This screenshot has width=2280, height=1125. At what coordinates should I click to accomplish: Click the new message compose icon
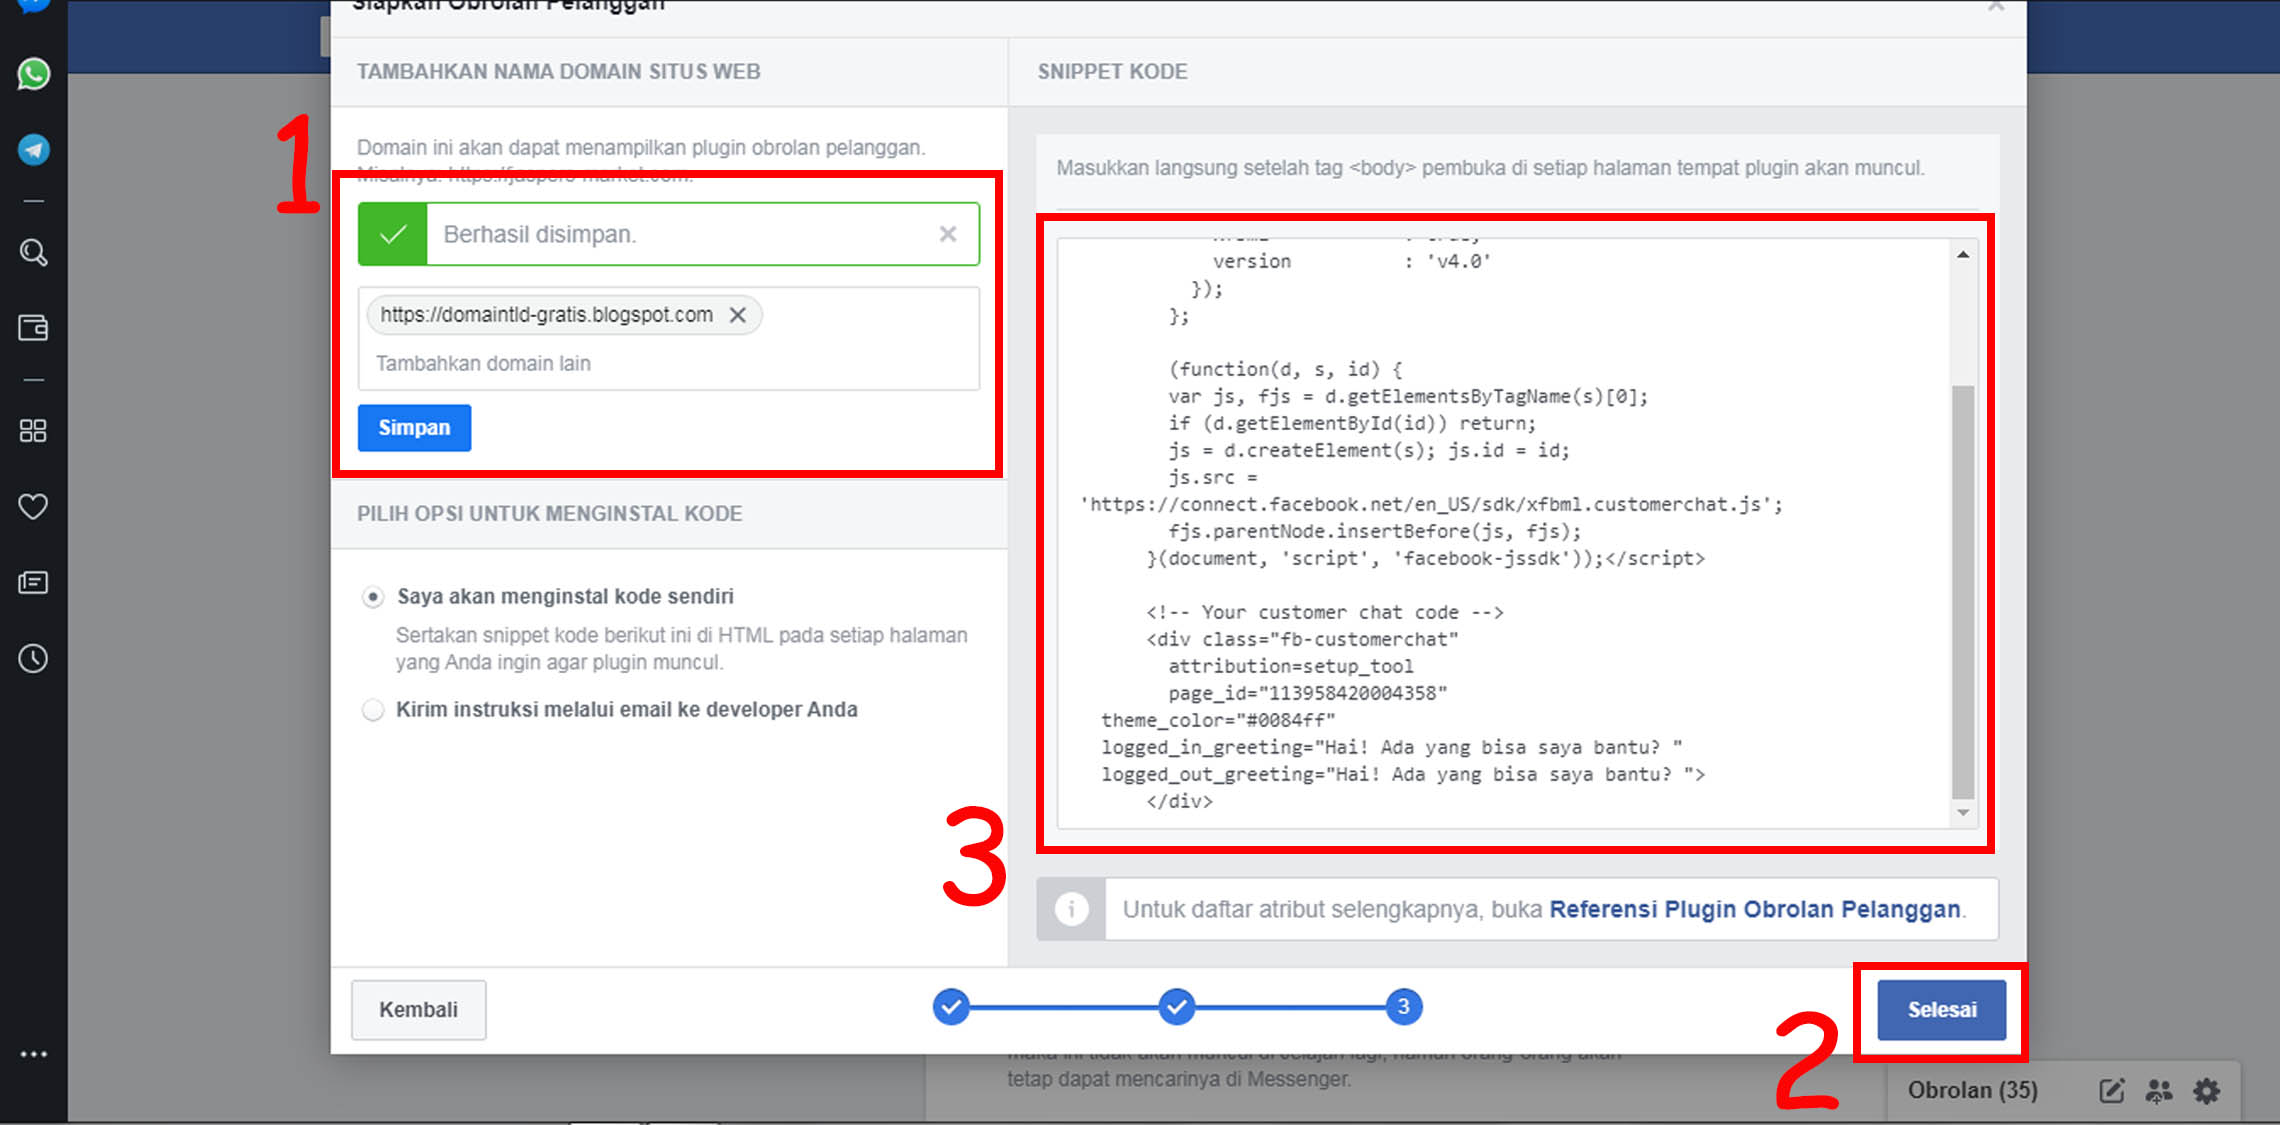[2111, 1090]
